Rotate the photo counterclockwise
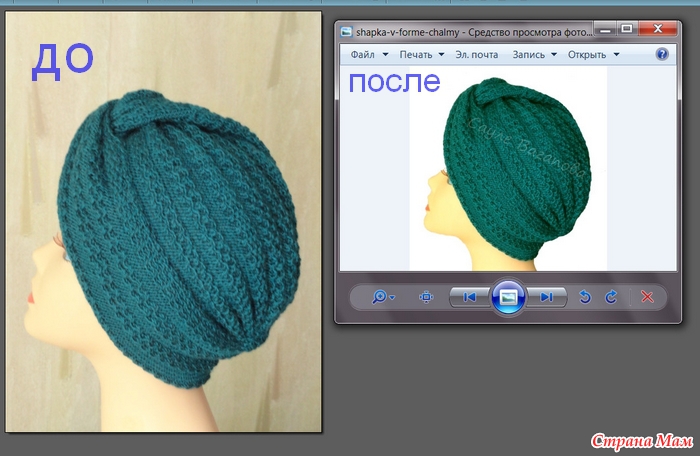Viewport: 700px width, 456px height. [586, 297]
